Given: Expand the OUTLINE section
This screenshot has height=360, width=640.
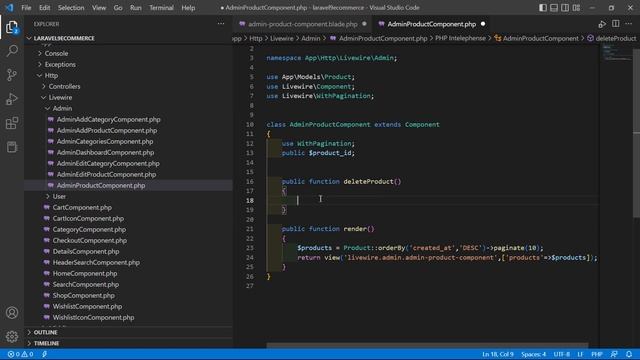Looking at the screenshot, I should tap(45, 332).
